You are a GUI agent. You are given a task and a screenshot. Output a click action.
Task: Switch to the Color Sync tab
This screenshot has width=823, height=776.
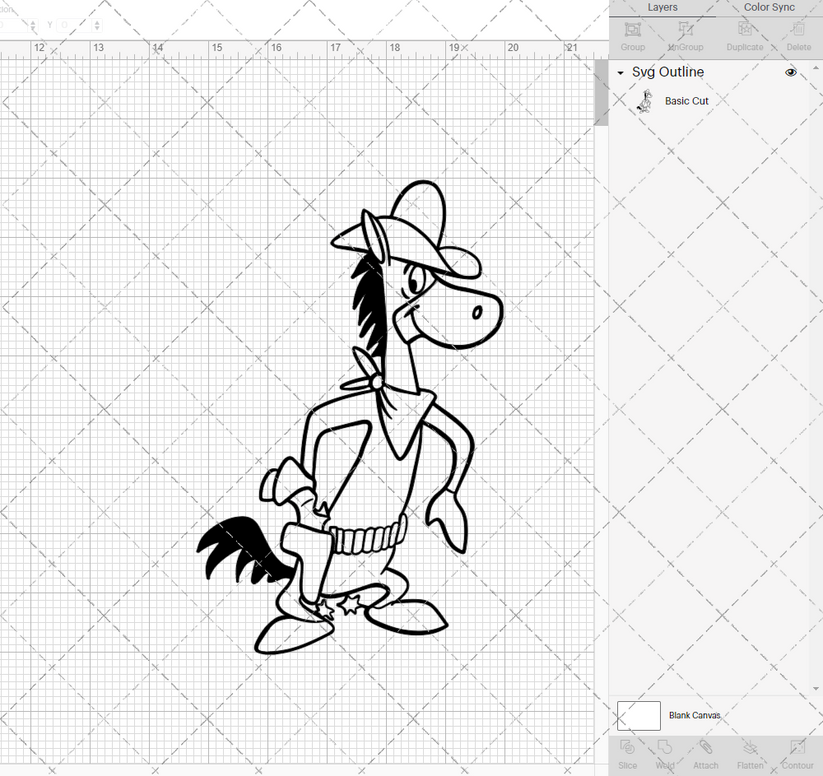(x=769, y=8)
